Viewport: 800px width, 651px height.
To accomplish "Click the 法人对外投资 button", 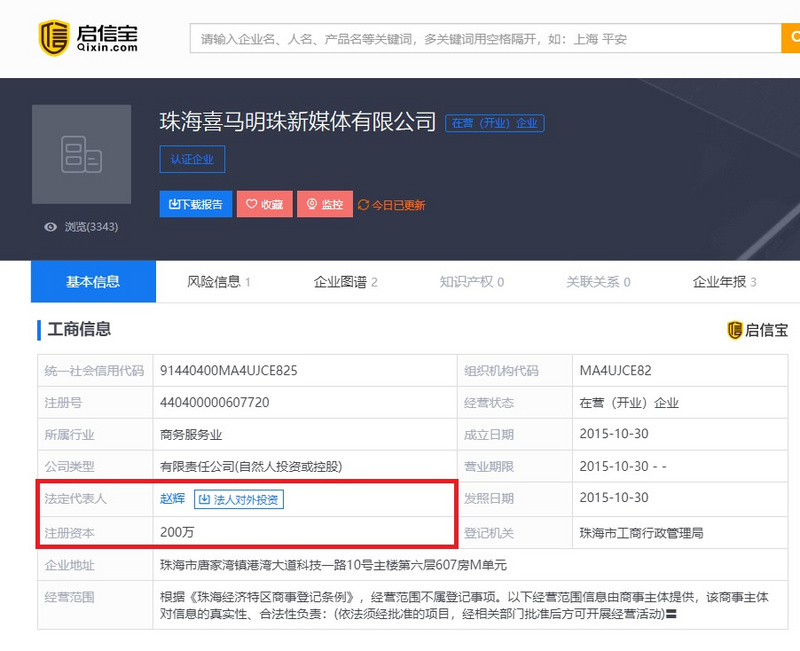I will [x=239, y=499].
